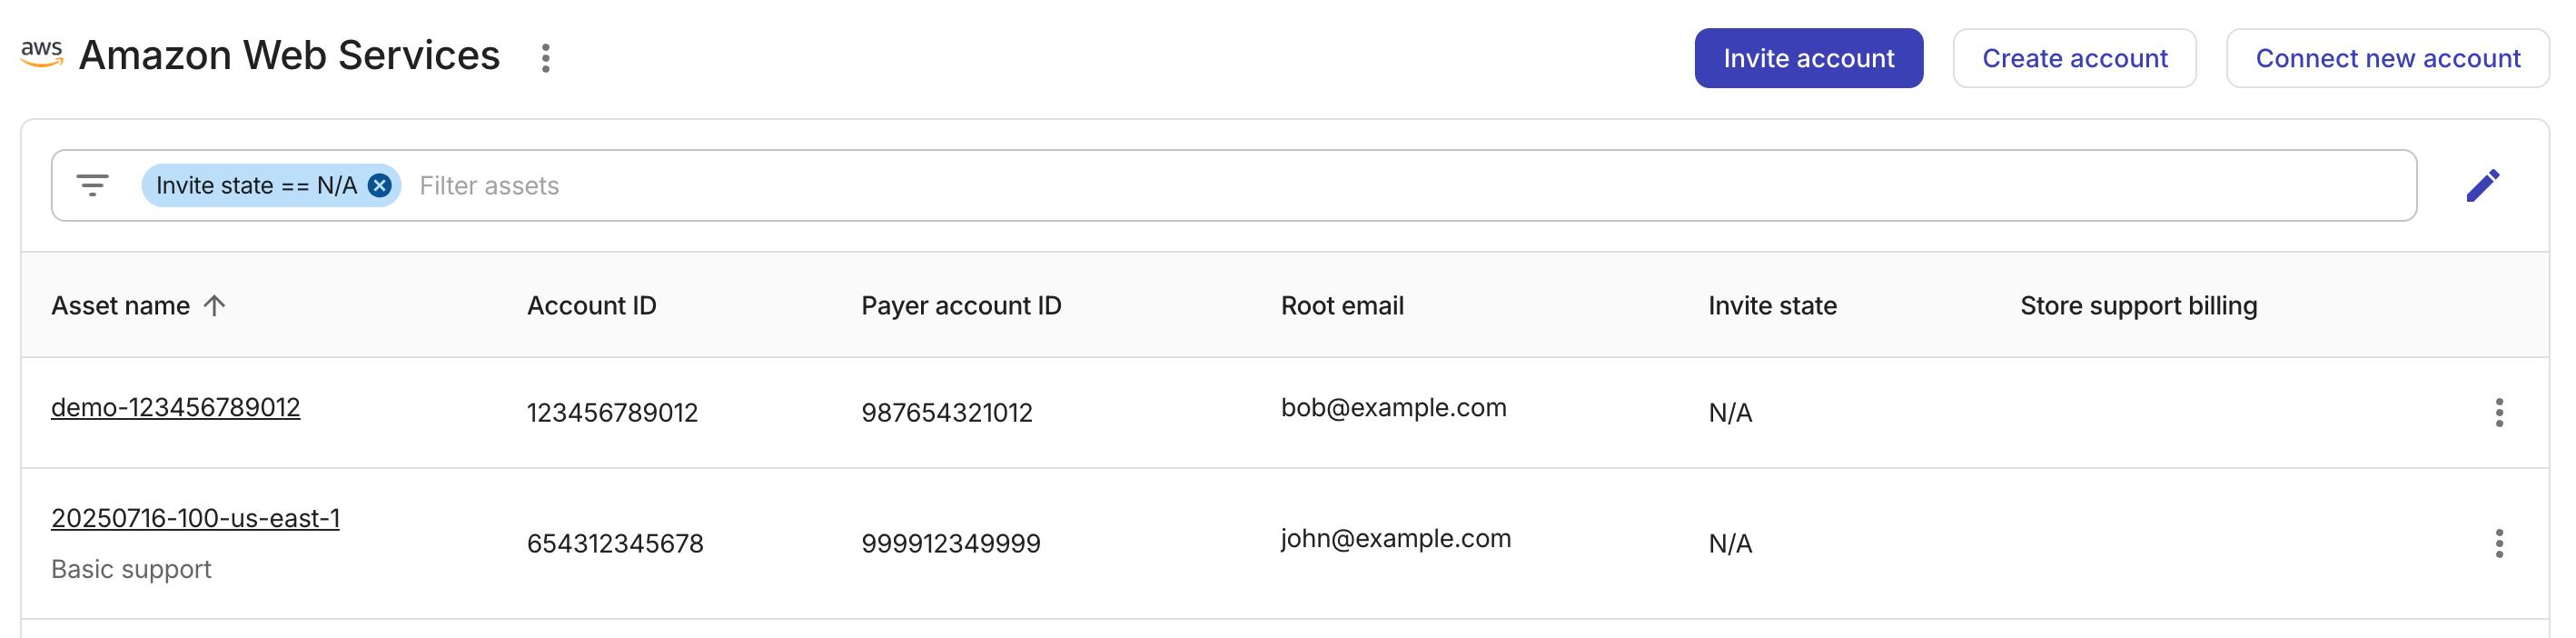This screenshot has width=2576, height=638.
Task: Remove the Invite state filter chip
Action: pyautogui.click(x=379, y=185)
